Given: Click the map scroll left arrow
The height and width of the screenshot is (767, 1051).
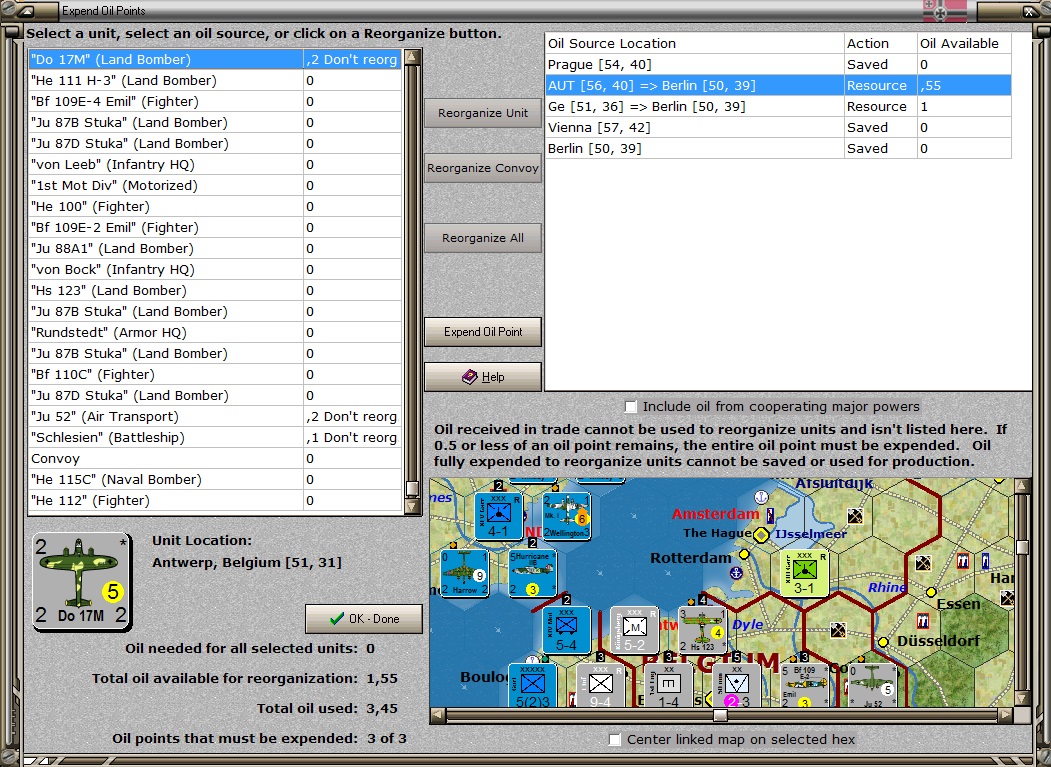Looking at the screenshot, I should tap(438, 715).
